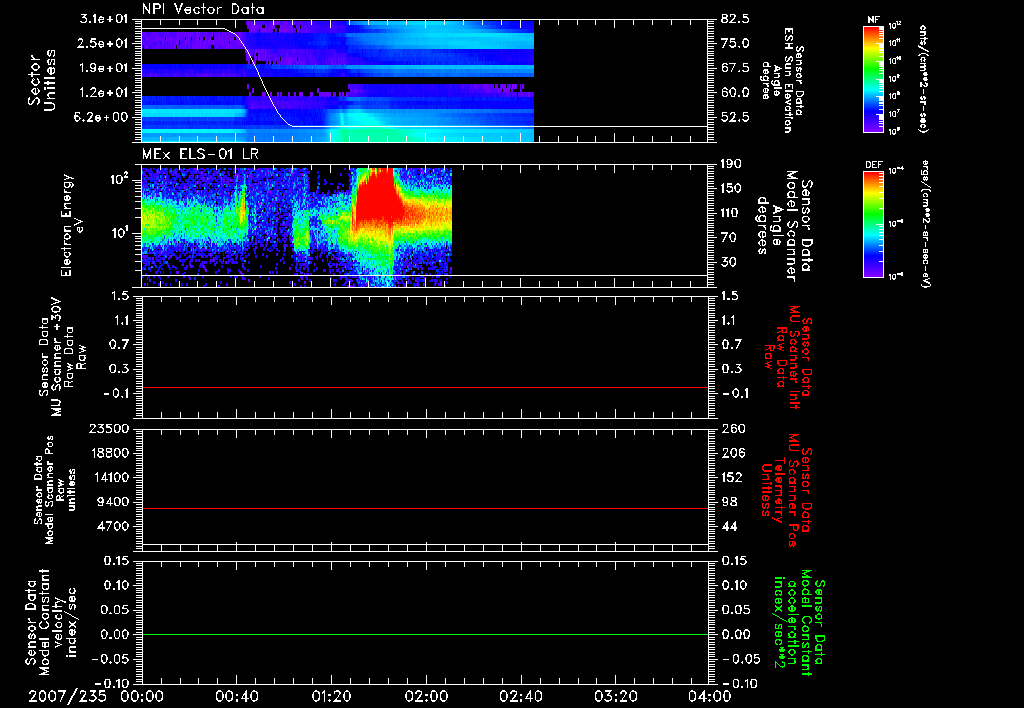Click the "02:40" time tick label
Viewport: 1024px width, 708px height.
tap(520, 696)
